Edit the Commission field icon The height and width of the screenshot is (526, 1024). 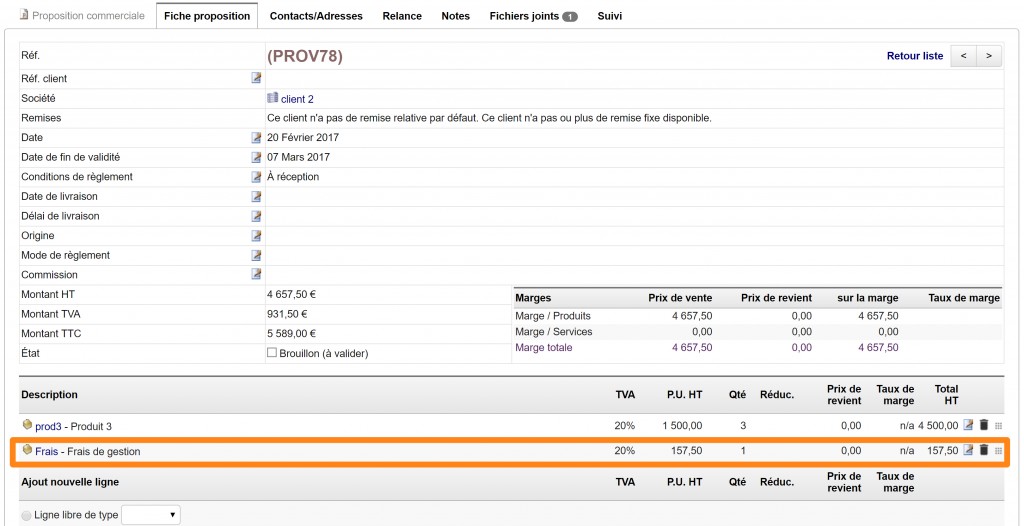click(257, 274)
